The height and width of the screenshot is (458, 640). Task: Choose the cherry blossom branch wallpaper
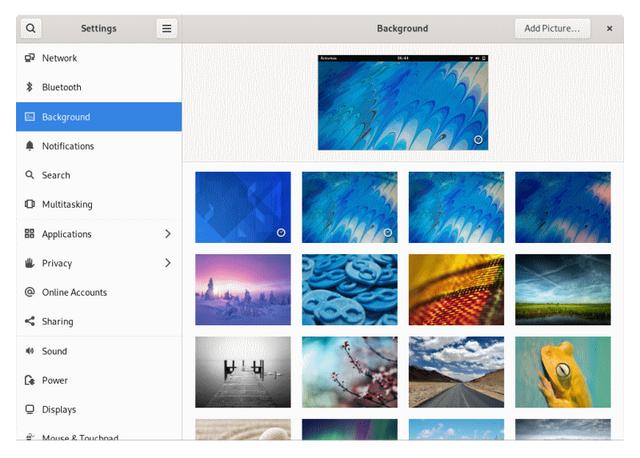[349, 372]
